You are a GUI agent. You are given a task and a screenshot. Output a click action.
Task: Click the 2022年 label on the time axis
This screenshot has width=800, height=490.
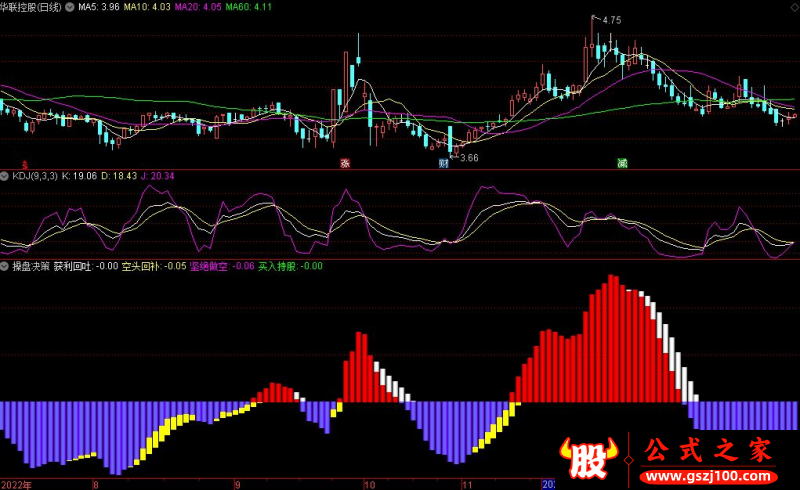click(x=16, y=484)
